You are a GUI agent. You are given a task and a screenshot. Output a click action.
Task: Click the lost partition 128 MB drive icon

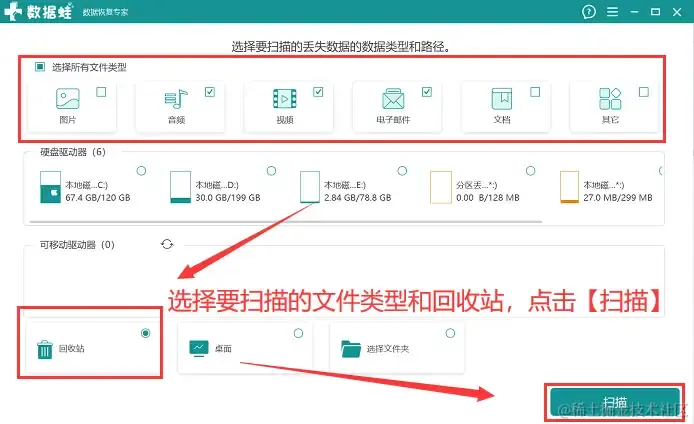click(441, 187)
